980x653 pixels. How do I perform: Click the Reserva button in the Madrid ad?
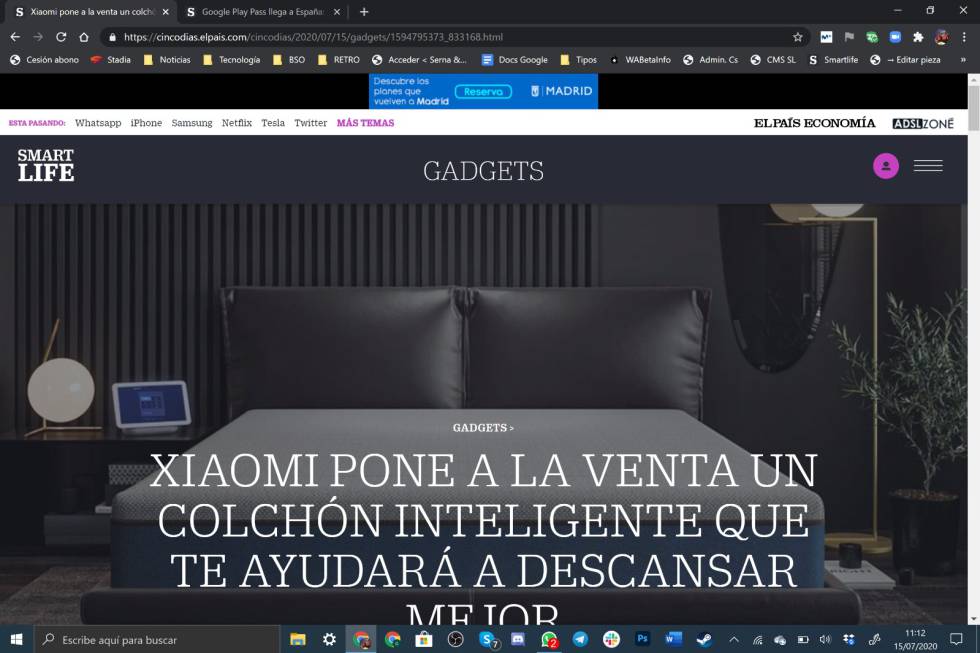483,92
